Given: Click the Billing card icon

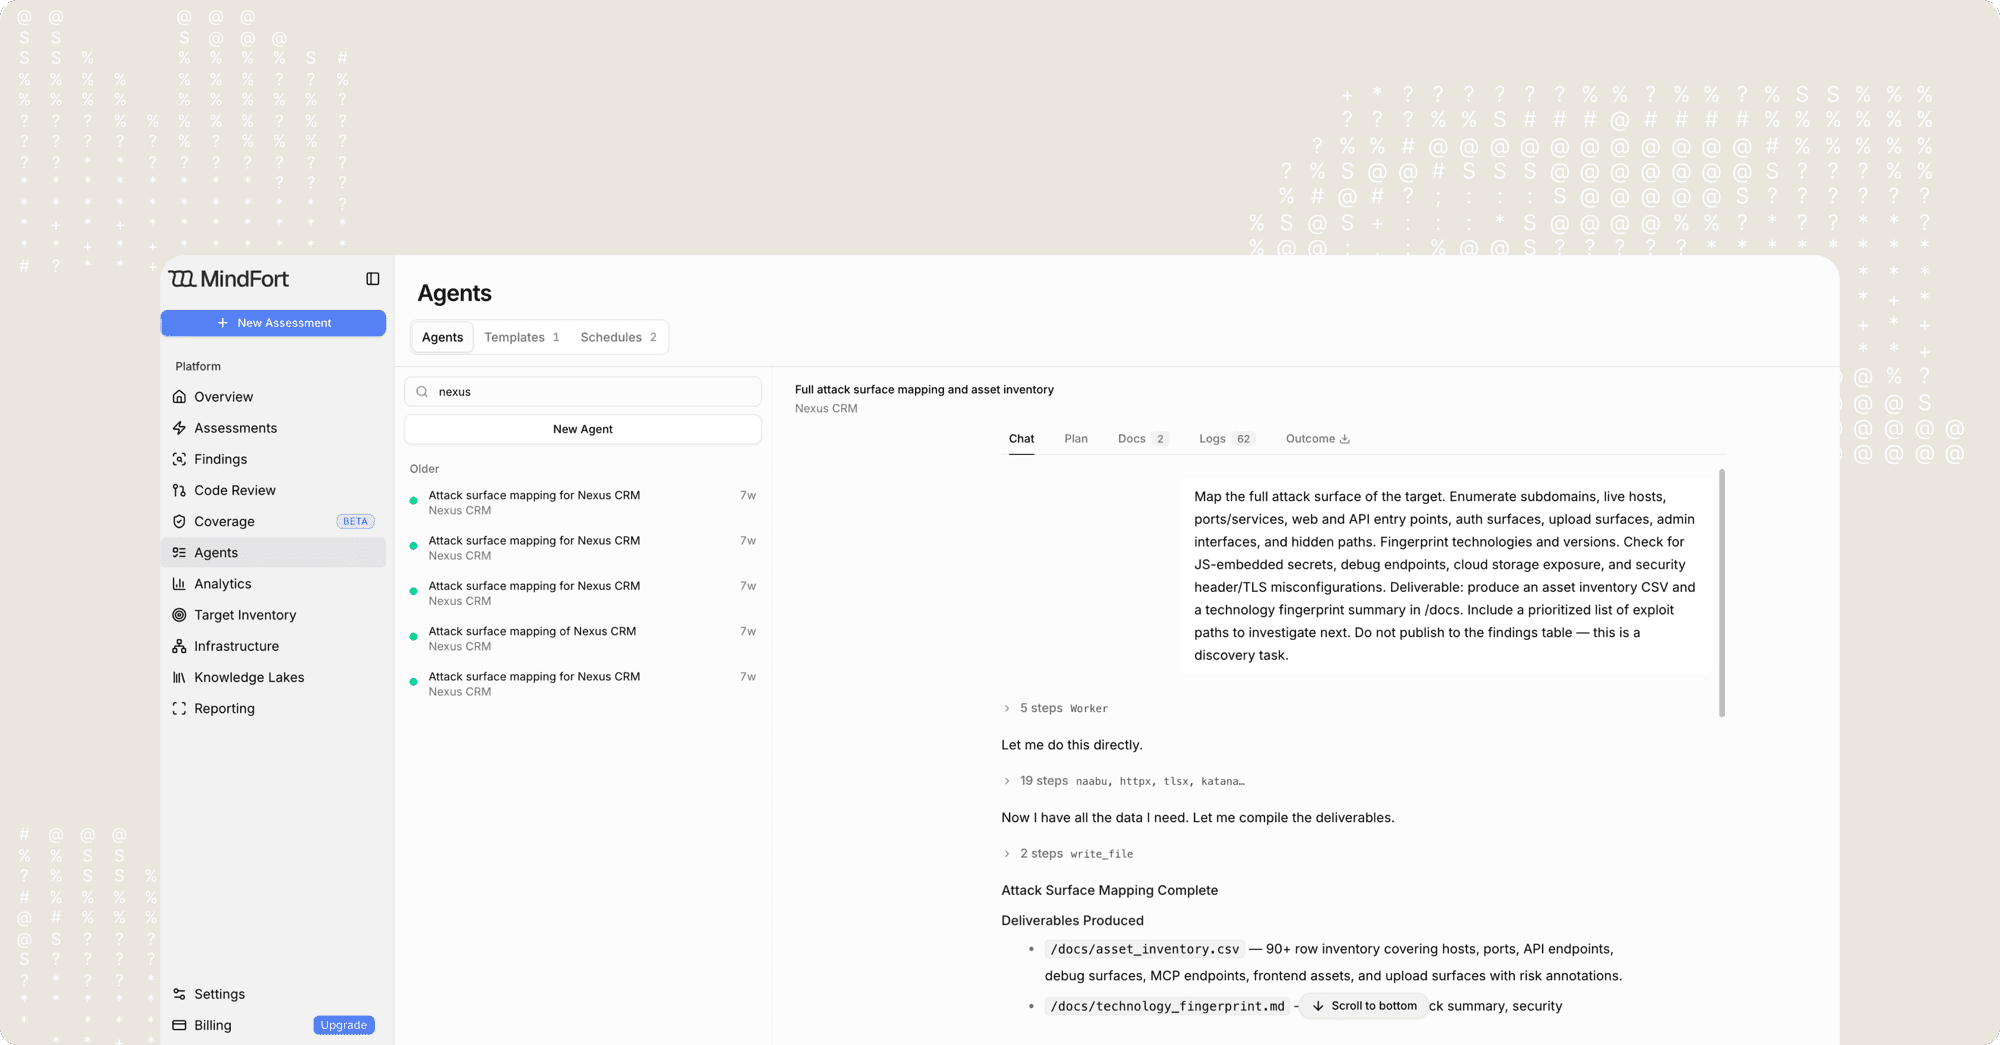Looking at the screenshot, I should tap(179, 1025).
